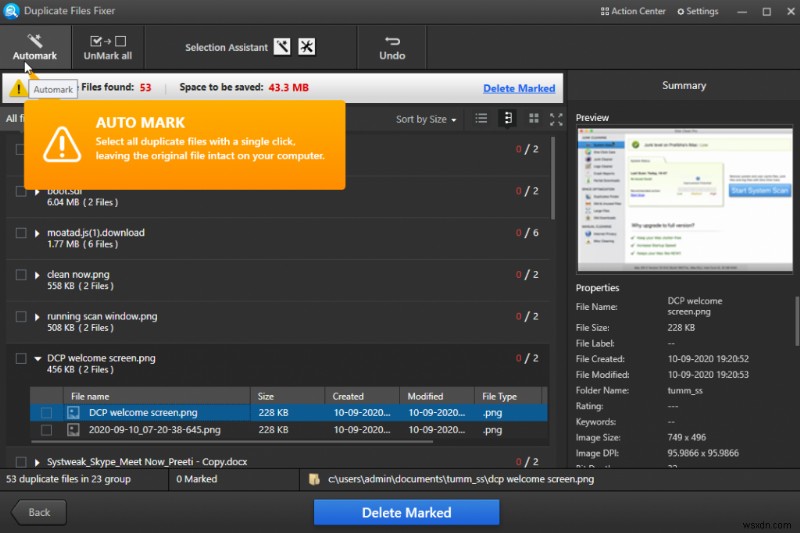This screenshot has width=800, height=533.
Task: Click the File name column header
Action: (157, 396)
